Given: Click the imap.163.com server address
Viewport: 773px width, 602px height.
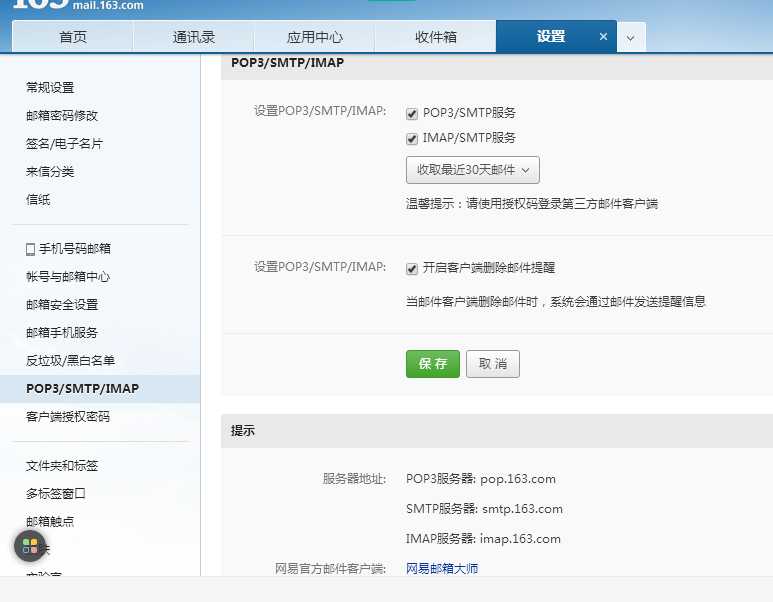Looking at the screenshot, I should (x=520, y=539).
